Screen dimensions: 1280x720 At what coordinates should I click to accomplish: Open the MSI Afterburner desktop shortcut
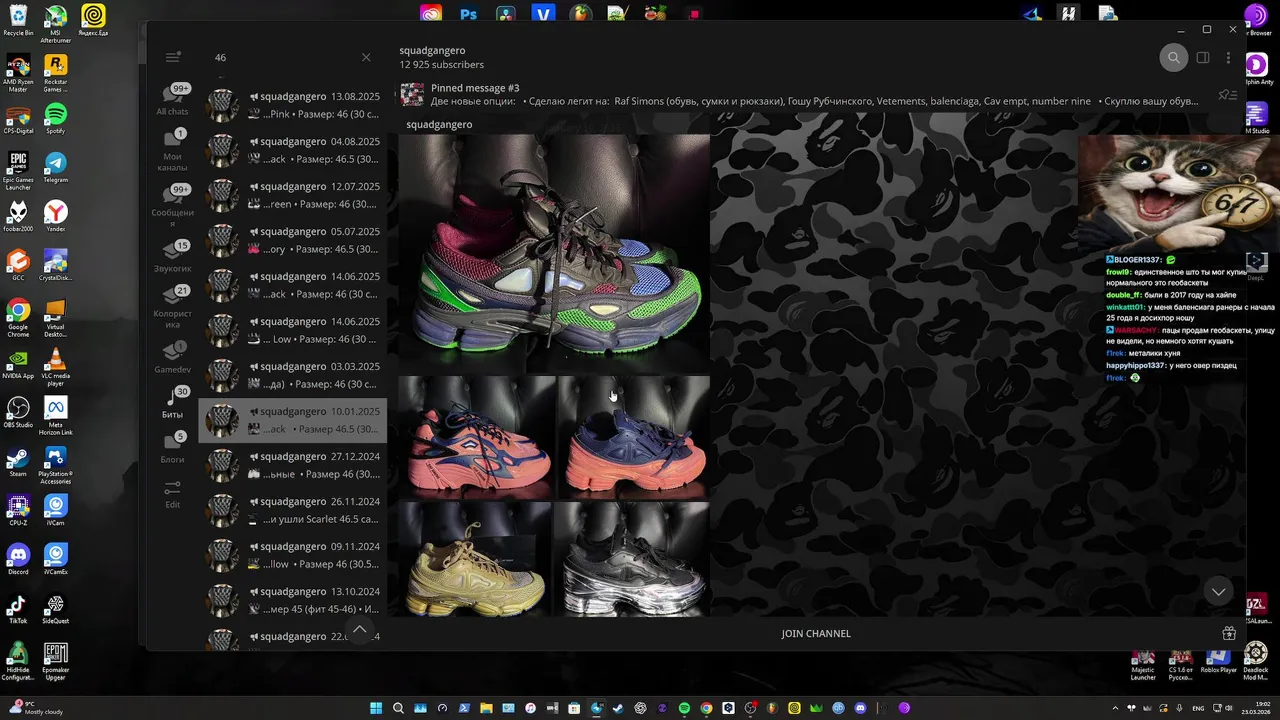click(56, 24)
